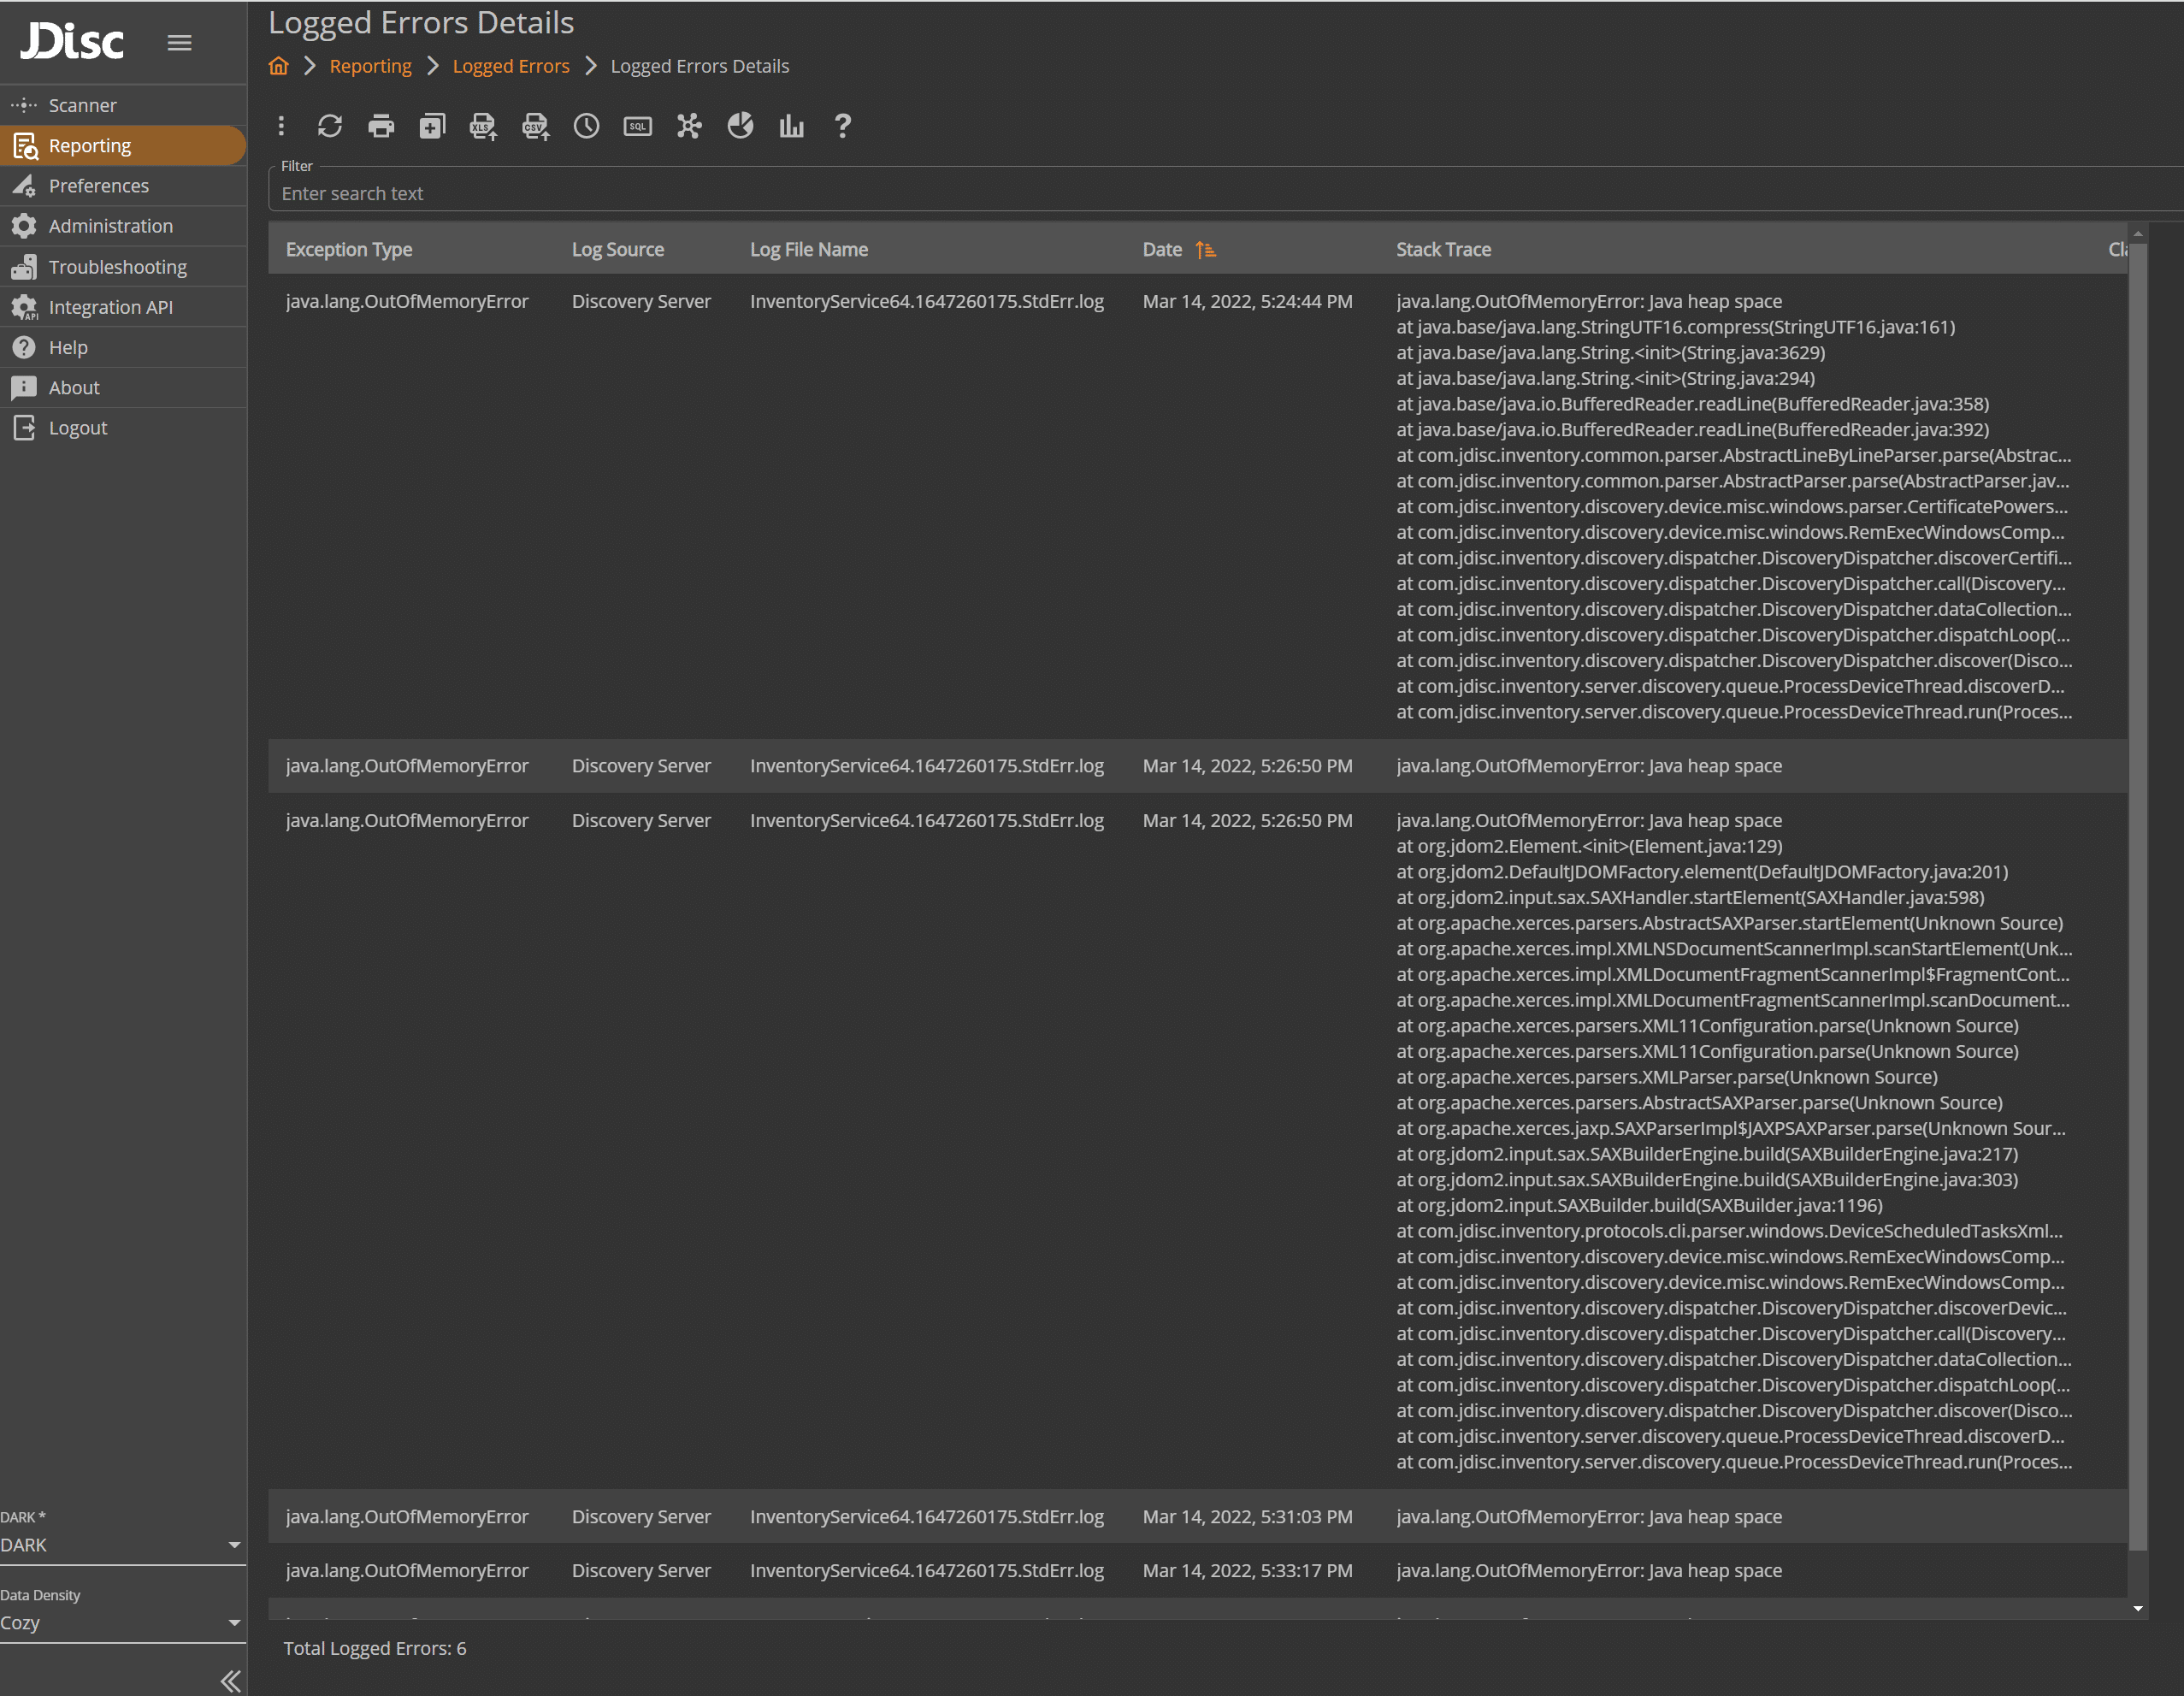The height and width of the screenshot is (1696, 2184).
Task: Collapse the sidebar using the hamburger icon
Action: coord(179,42)
